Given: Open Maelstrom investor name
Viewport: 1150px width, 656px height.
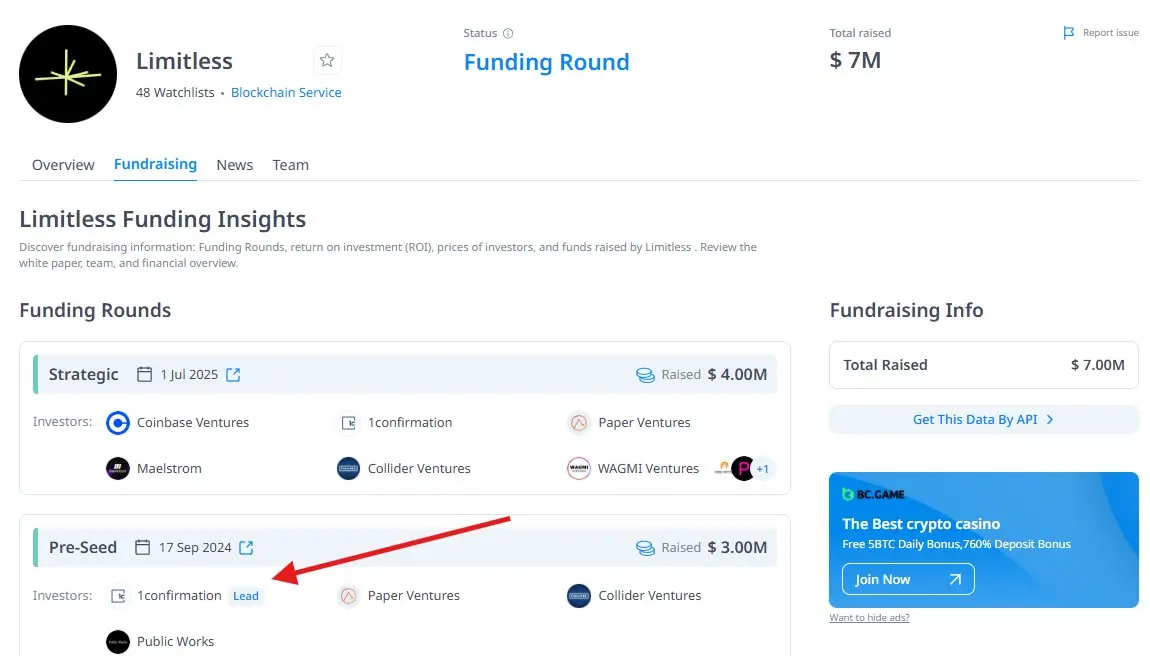Looking at the screenshot, I should pos(169,469).
